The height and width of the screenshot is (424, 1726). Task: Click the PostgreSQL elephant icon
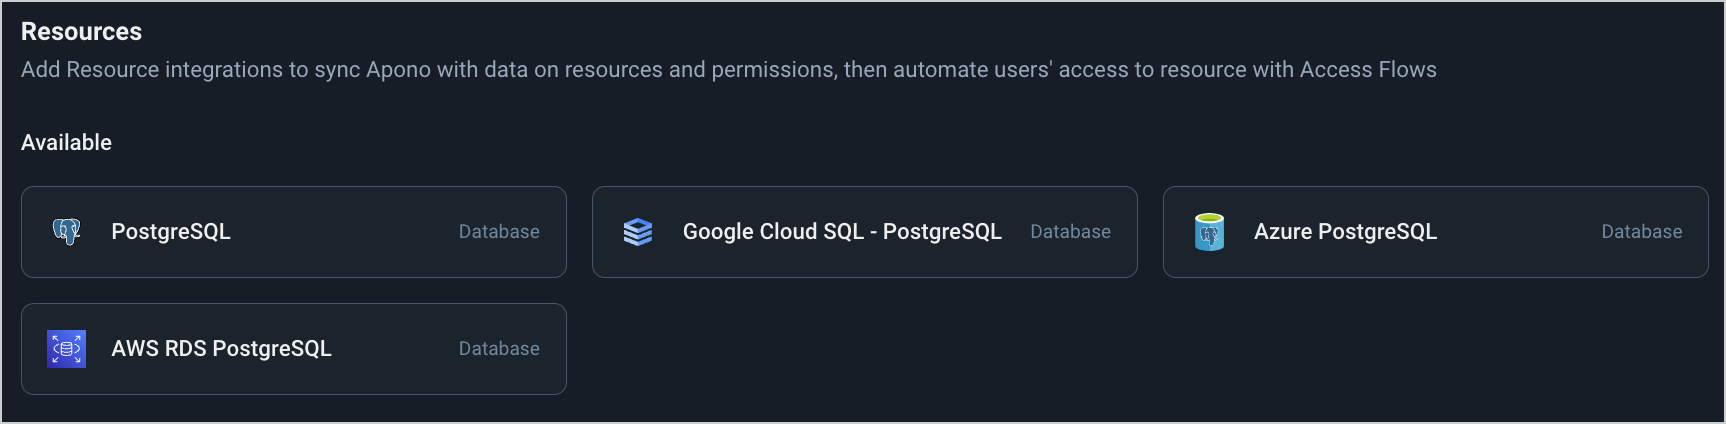[67, 232]
